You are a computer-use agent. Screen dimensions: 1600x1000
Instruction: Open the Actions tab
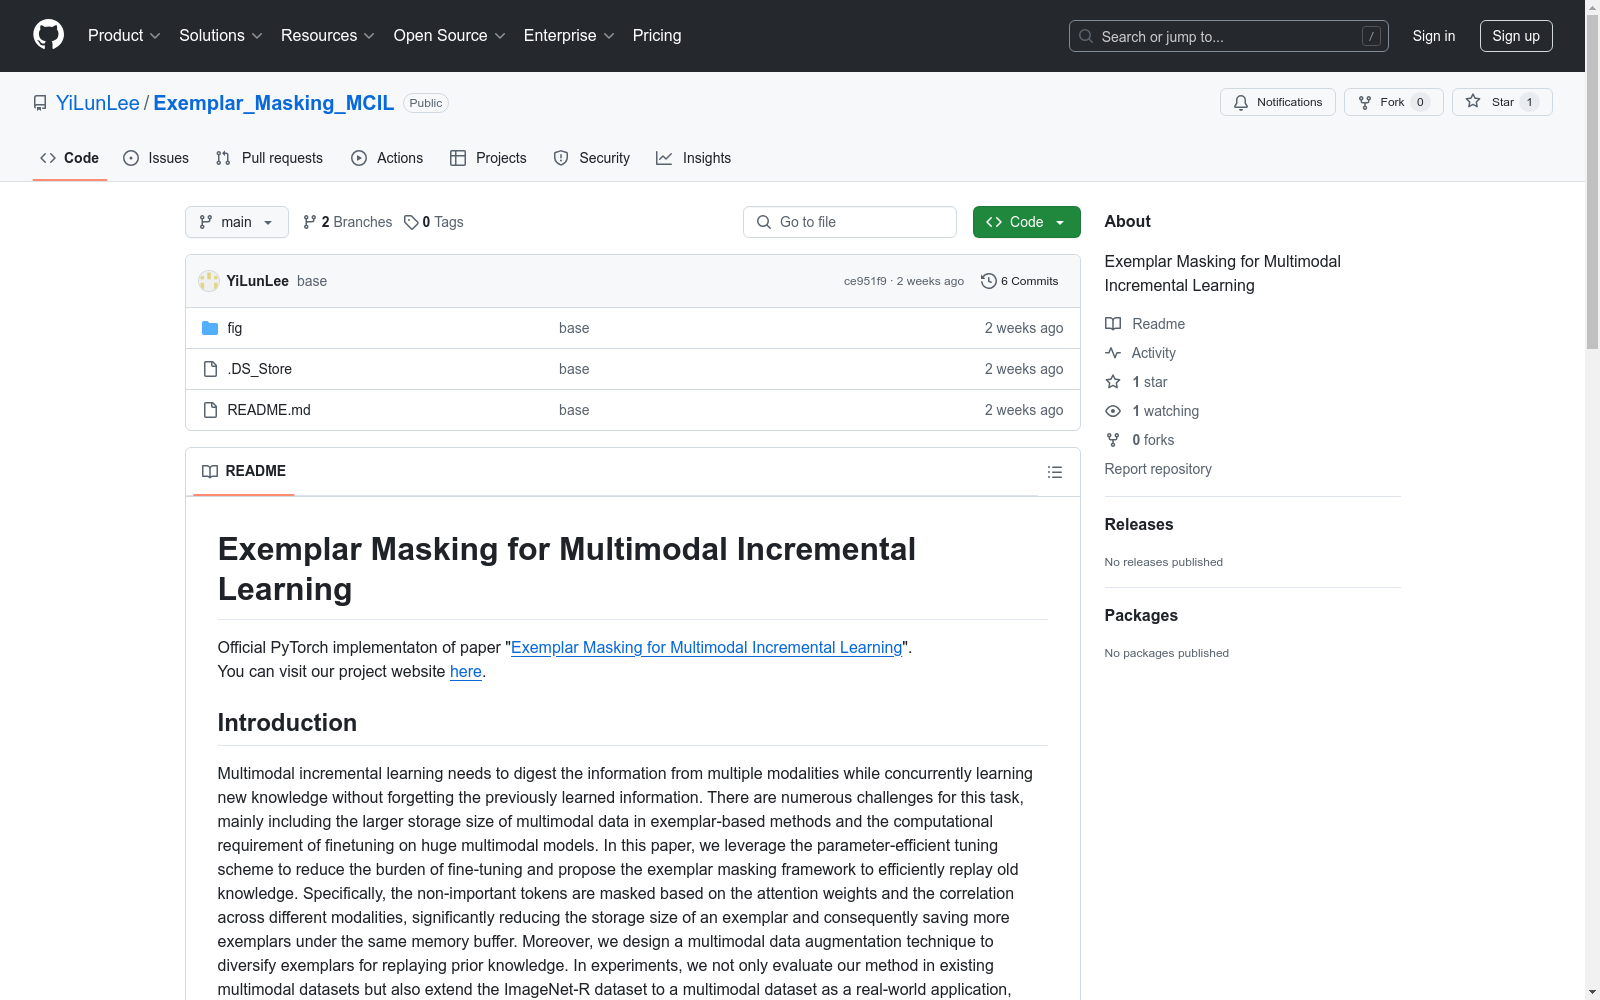click(387, 158)
